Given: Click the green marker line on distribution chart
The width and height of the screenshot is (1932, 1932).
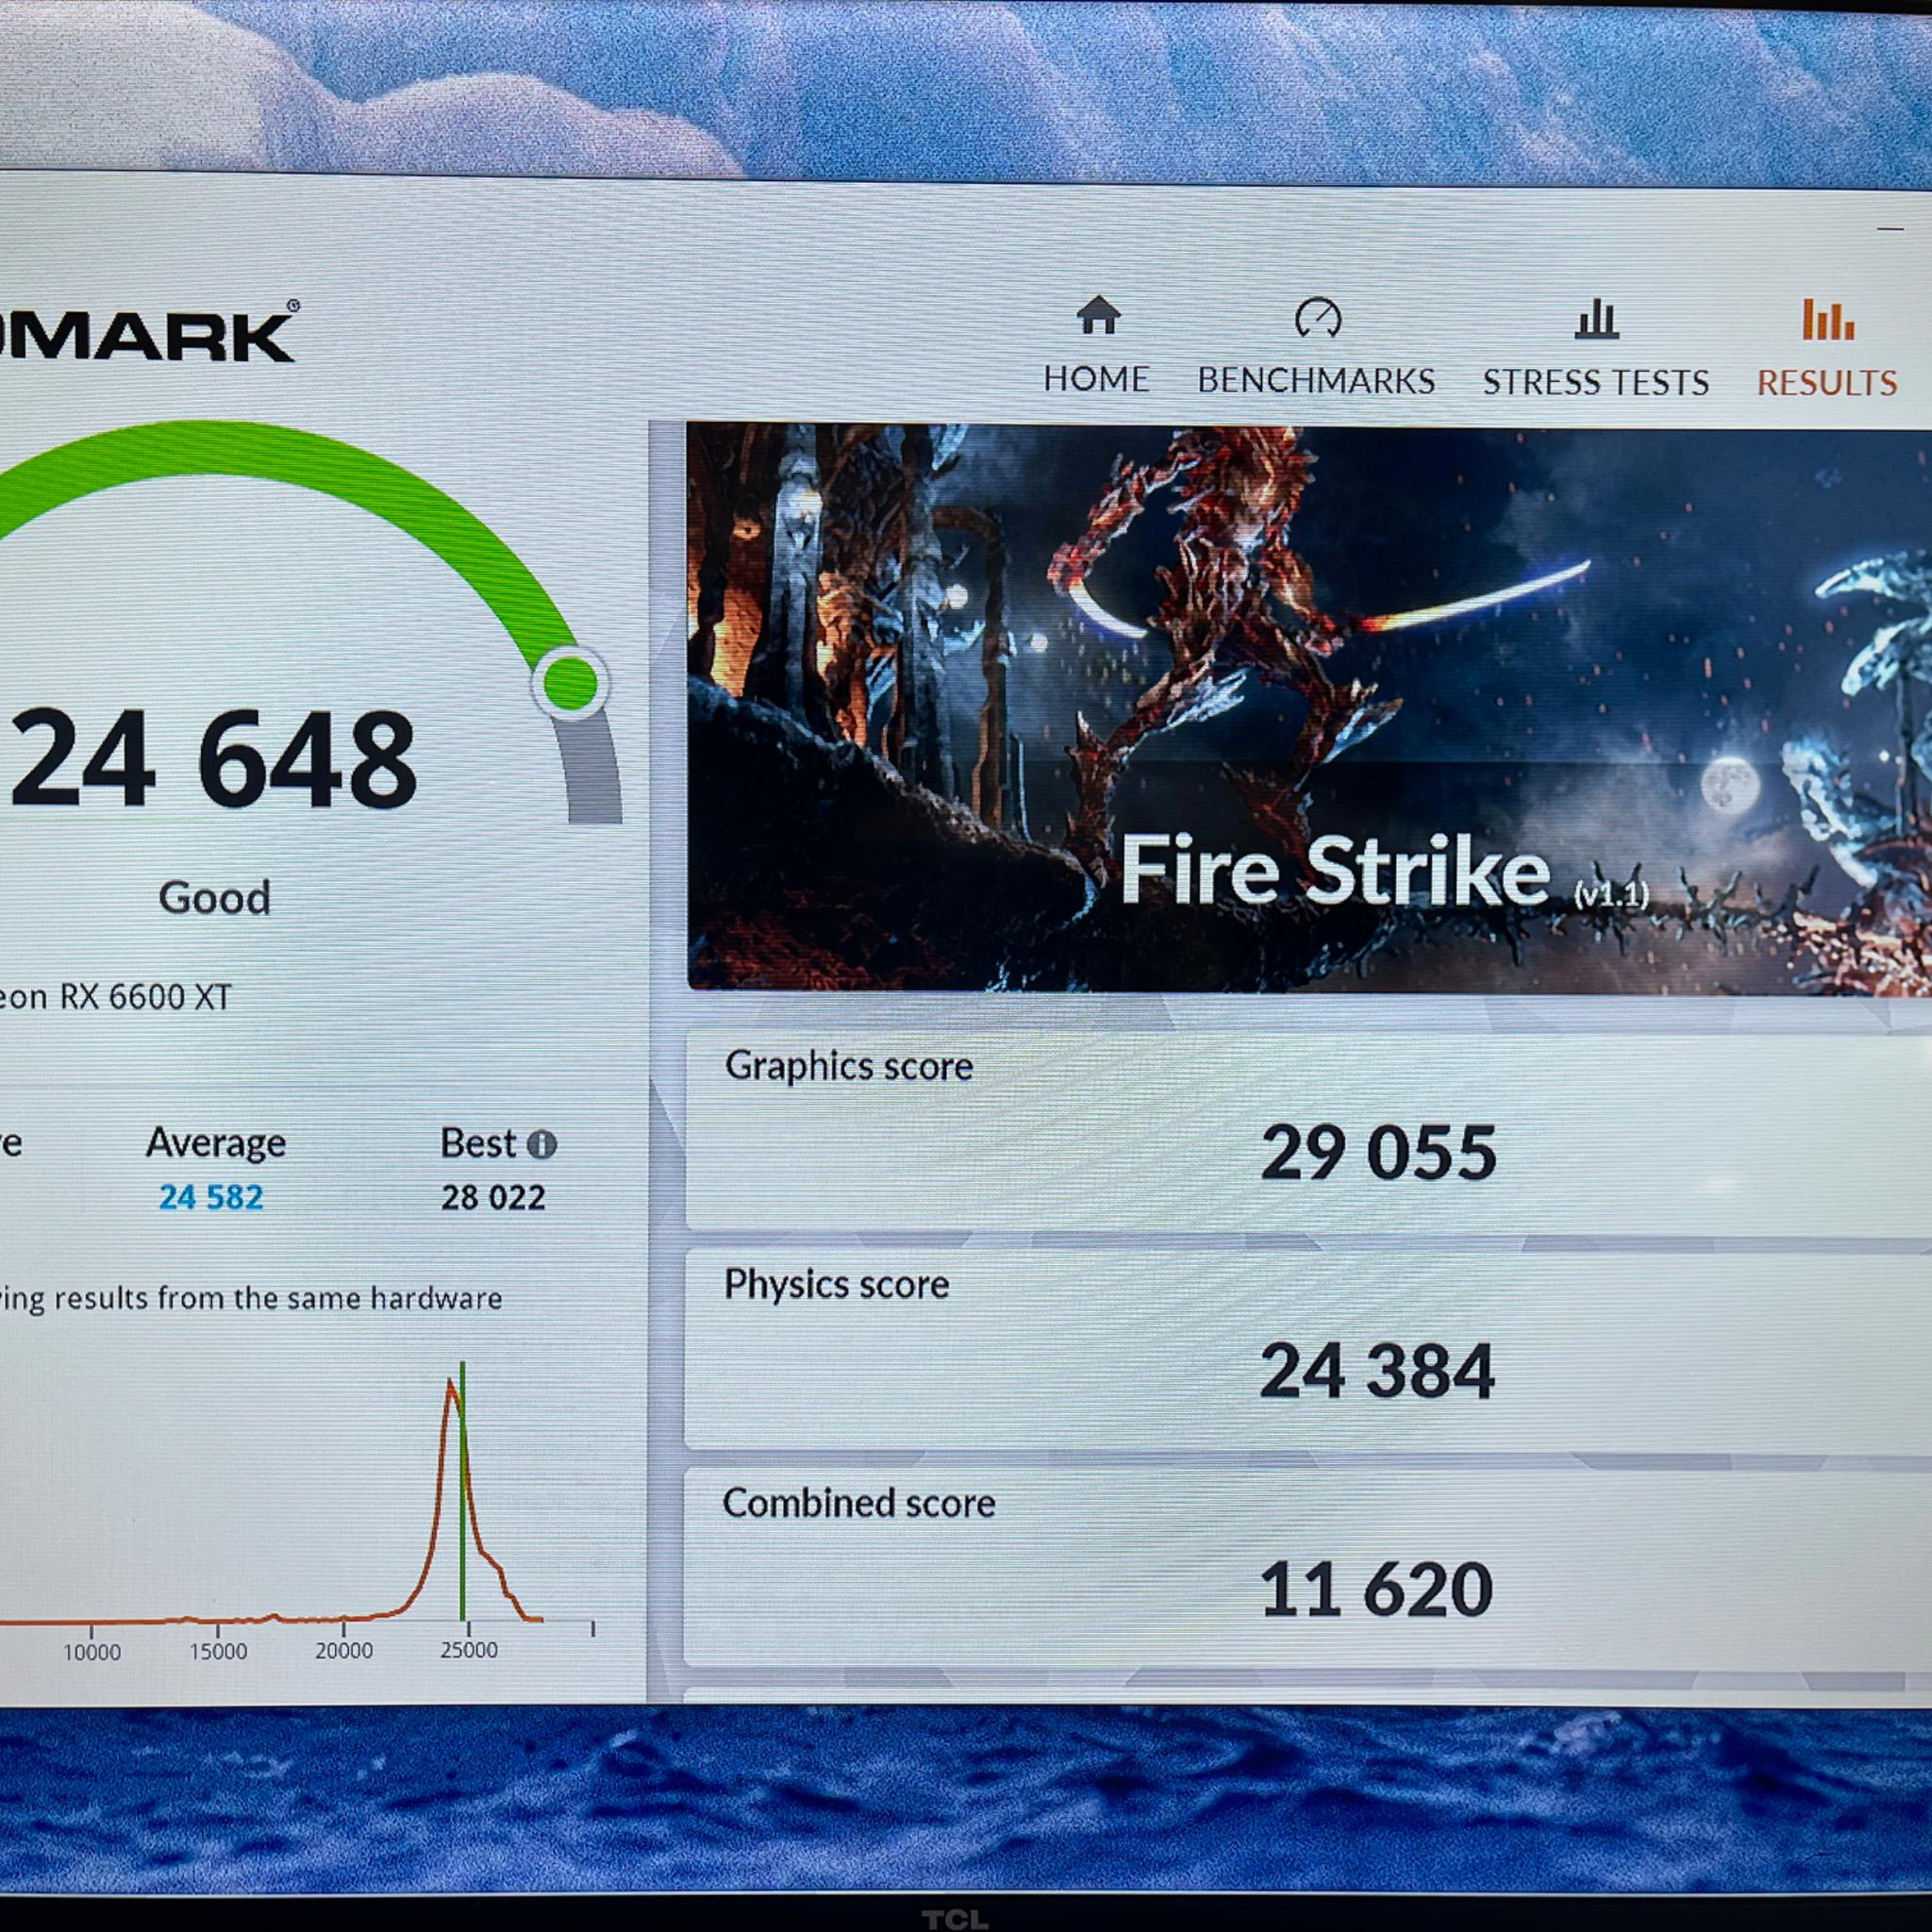Looking at the screenshot, I should point(462,1491).
